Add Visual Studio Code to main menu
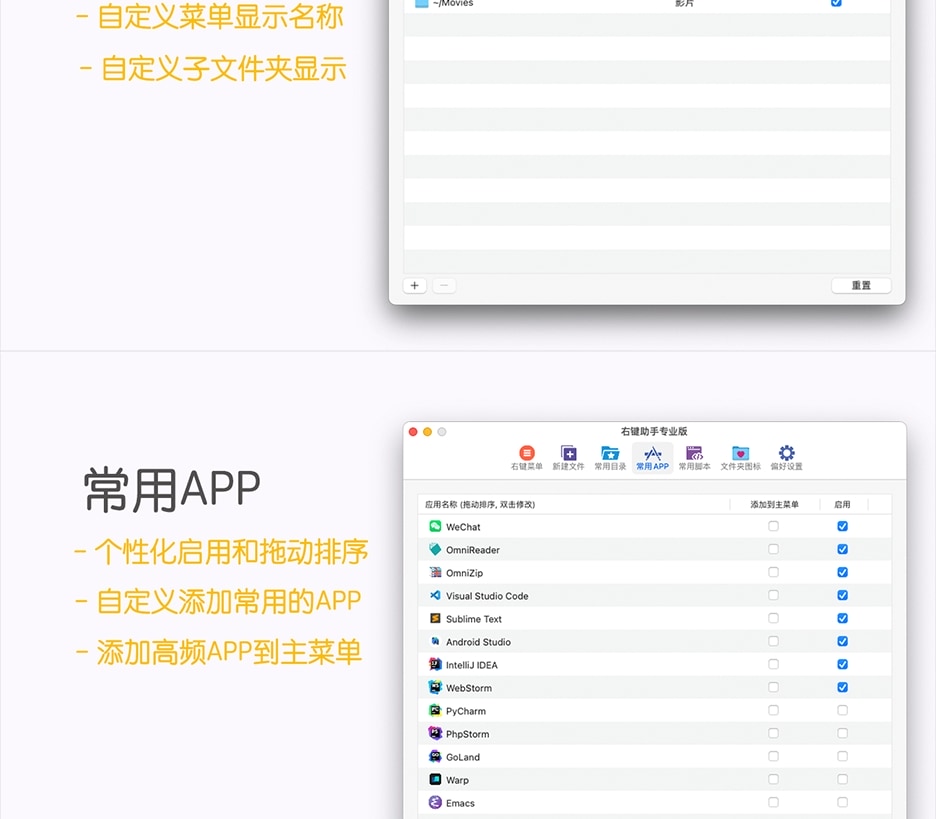 coord(773,595)
